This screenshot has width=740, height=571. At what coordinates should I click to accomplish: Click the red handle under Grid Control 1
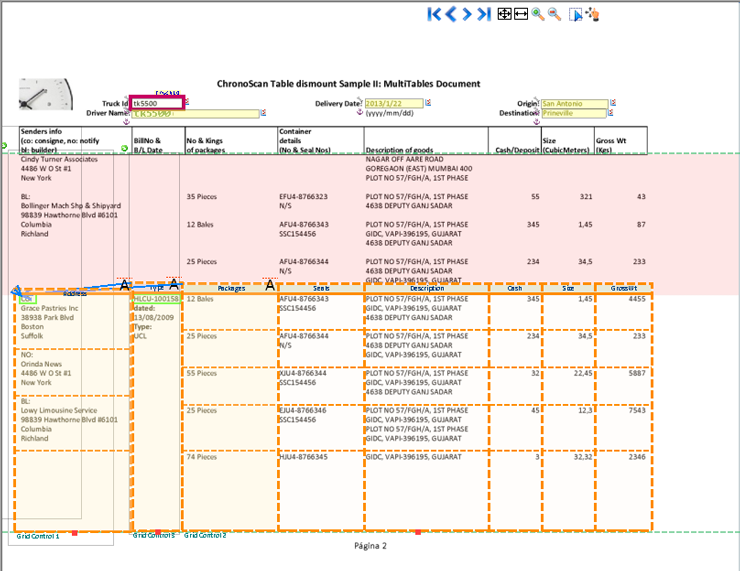tap(75, 533)
